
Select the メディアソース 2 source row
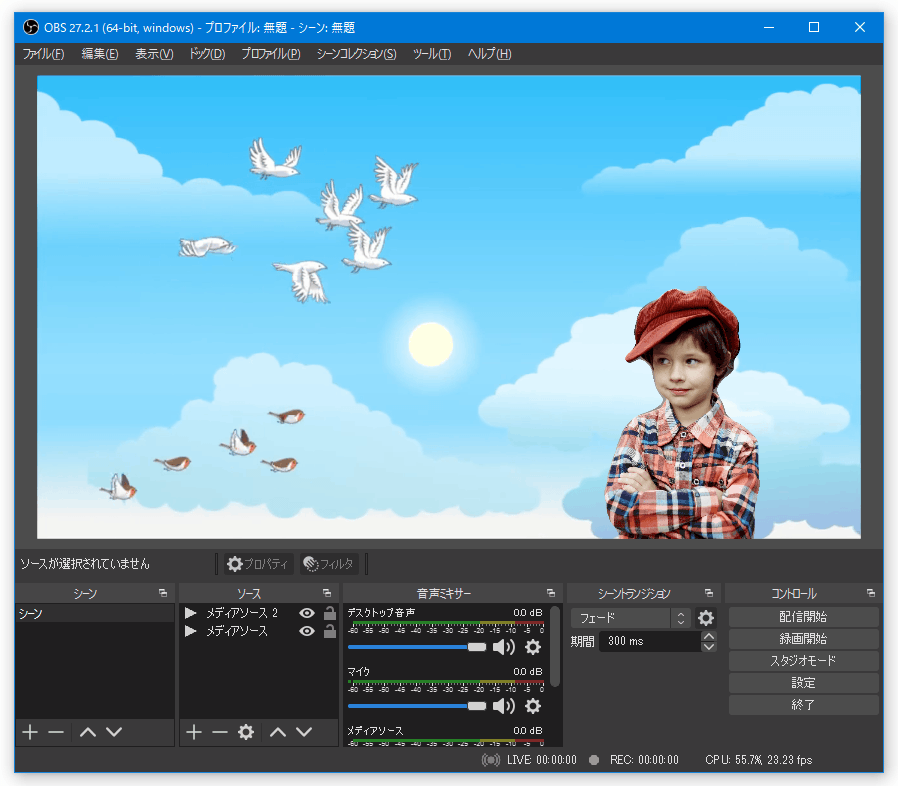pyautogui.click(x=259, y=613)
